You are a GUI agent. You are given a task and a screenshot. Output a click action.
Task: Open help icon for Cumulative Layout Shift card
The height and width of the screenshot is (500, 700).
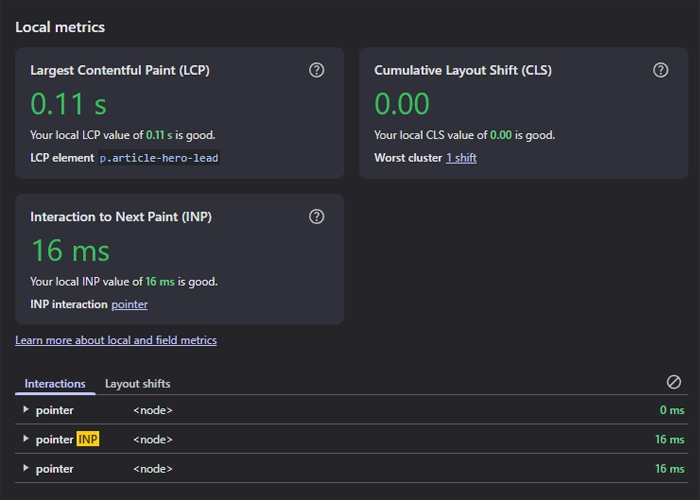click(x=661, y=70)
